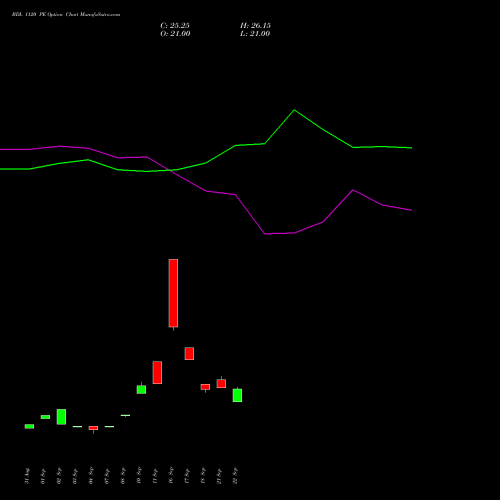The width and height of the screenshot is (500, 500).
Task: Select the green candlestick on 10 Sep
Action: [141, 389]
